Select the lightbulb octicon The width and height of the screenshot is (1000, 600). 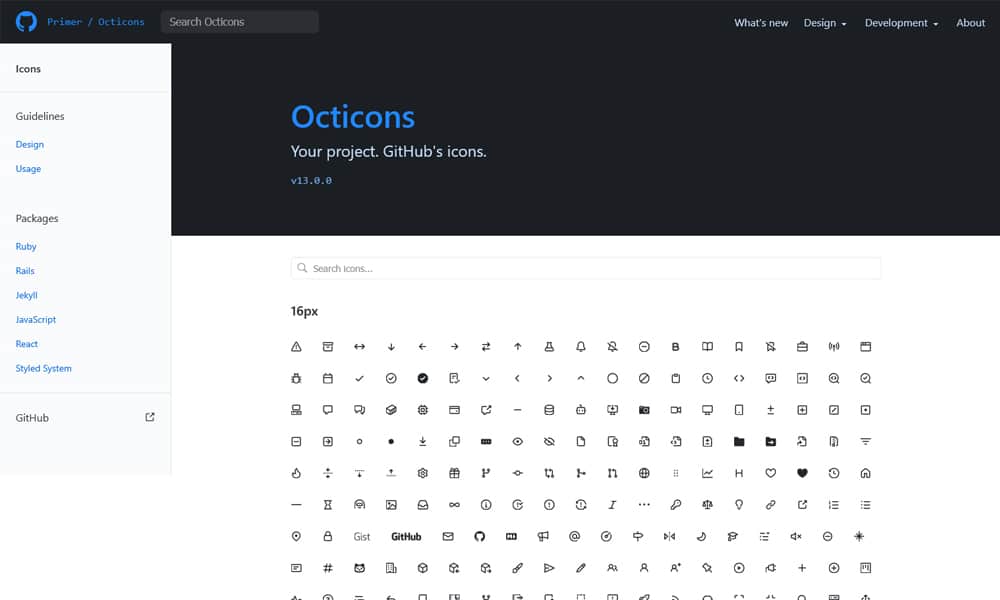pos(738,505)
